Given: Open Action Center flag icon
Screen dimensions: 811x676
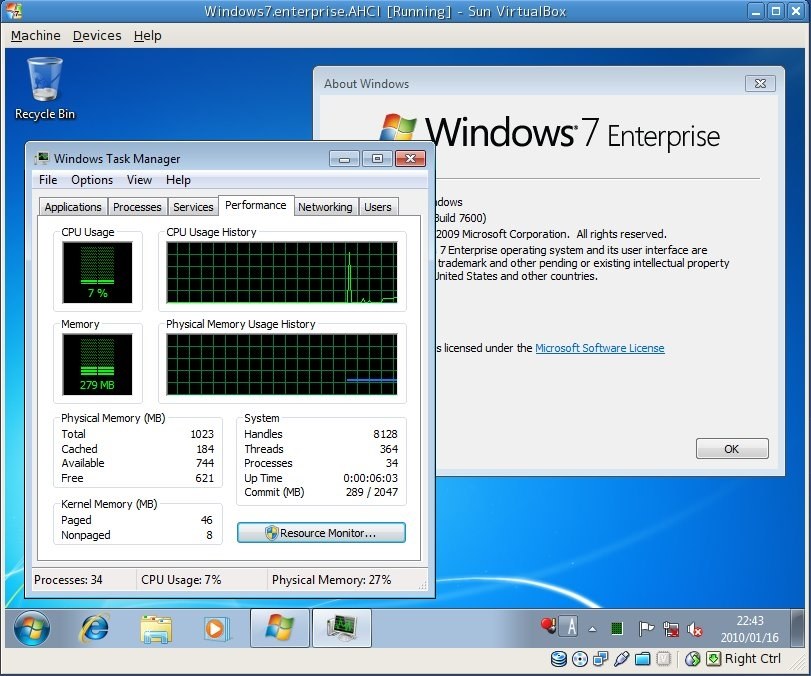Looking at the screenshot, I should coord(646,628).
